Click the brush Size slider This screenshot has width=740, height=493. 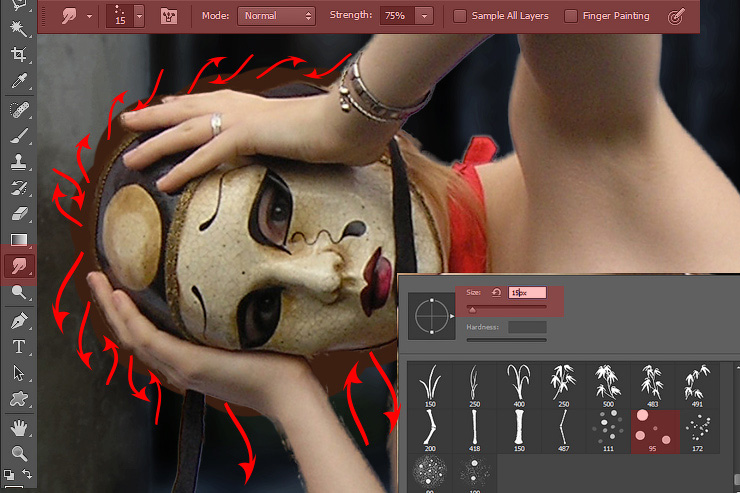tap(506, 311)
